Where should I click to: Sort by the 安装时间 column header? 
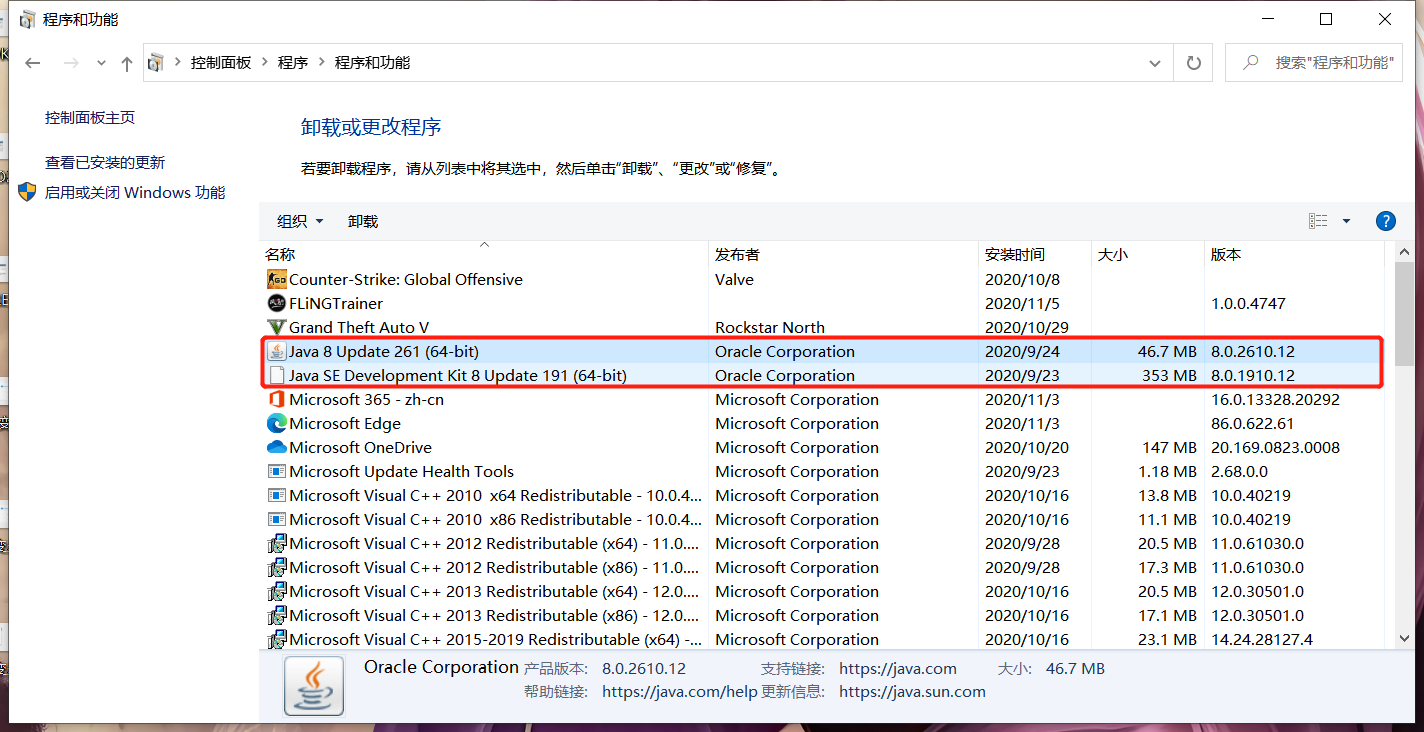[1035, 255]
